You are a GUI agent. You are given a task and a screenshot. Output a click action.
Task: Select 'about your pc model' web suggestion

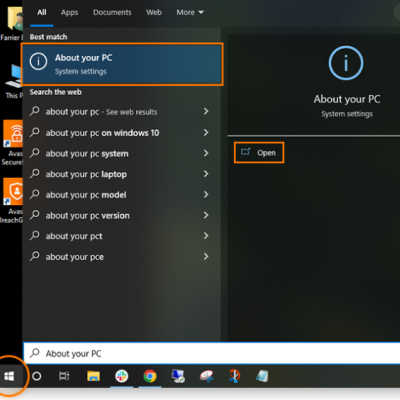[86, 195]
